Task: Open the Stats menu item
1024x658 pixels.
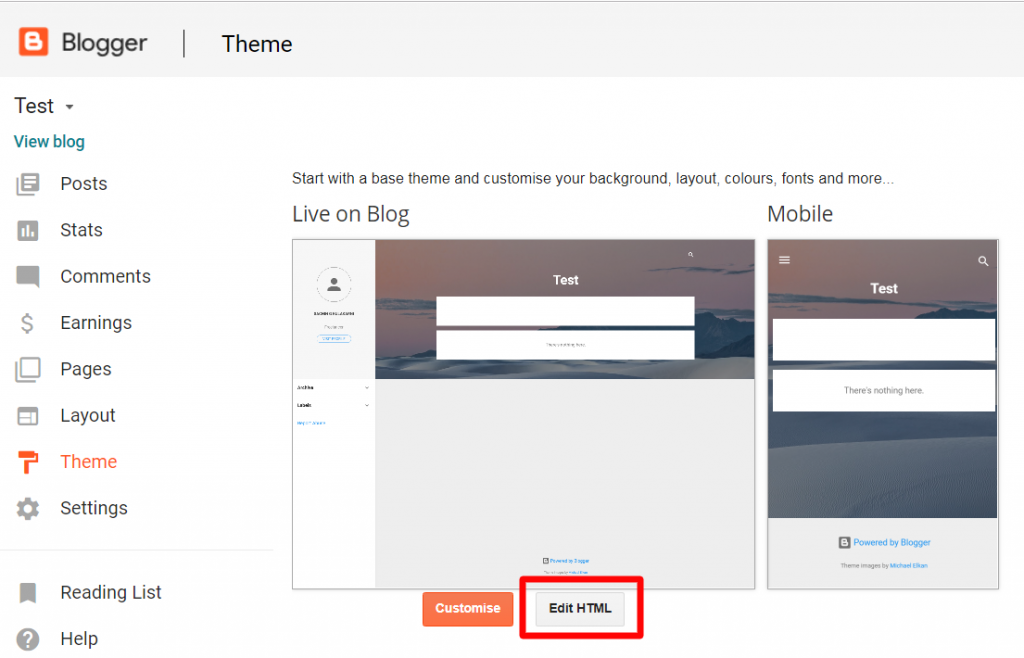Action: pyautogui.click(x=82, y=230)
